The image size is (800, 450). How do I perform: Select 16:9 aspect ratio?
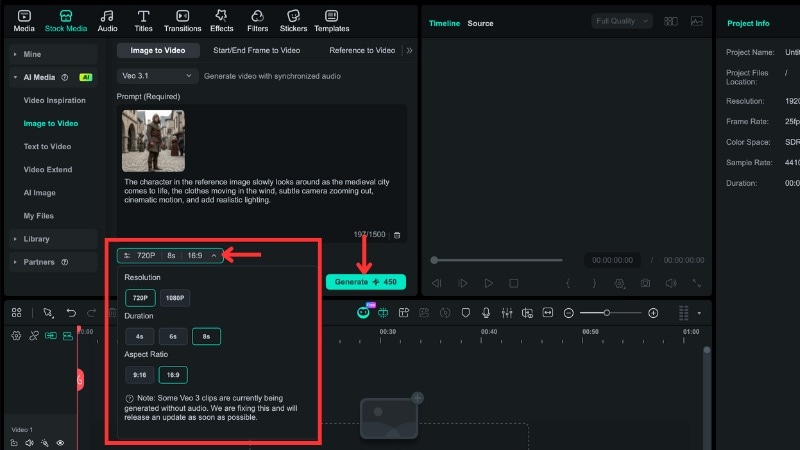[x=173, y=375]
